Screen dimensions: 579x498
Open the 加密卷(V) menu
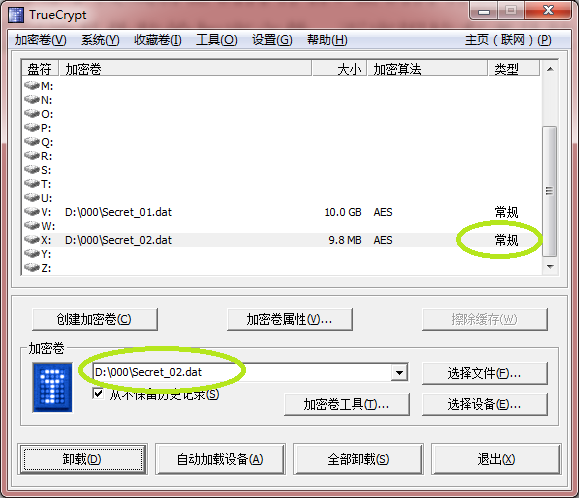[41, 40]
